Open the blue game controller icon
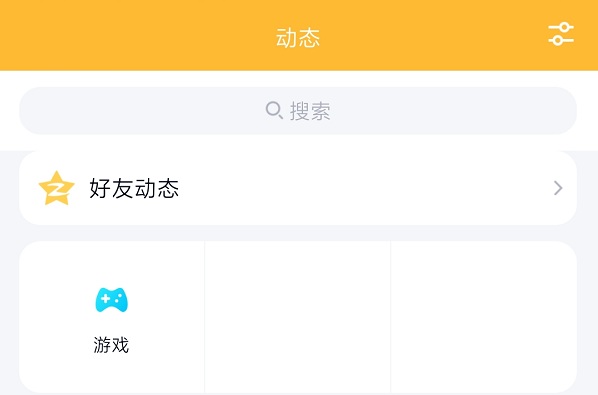The width and height of the screenshot is (598, 395). 111,300
